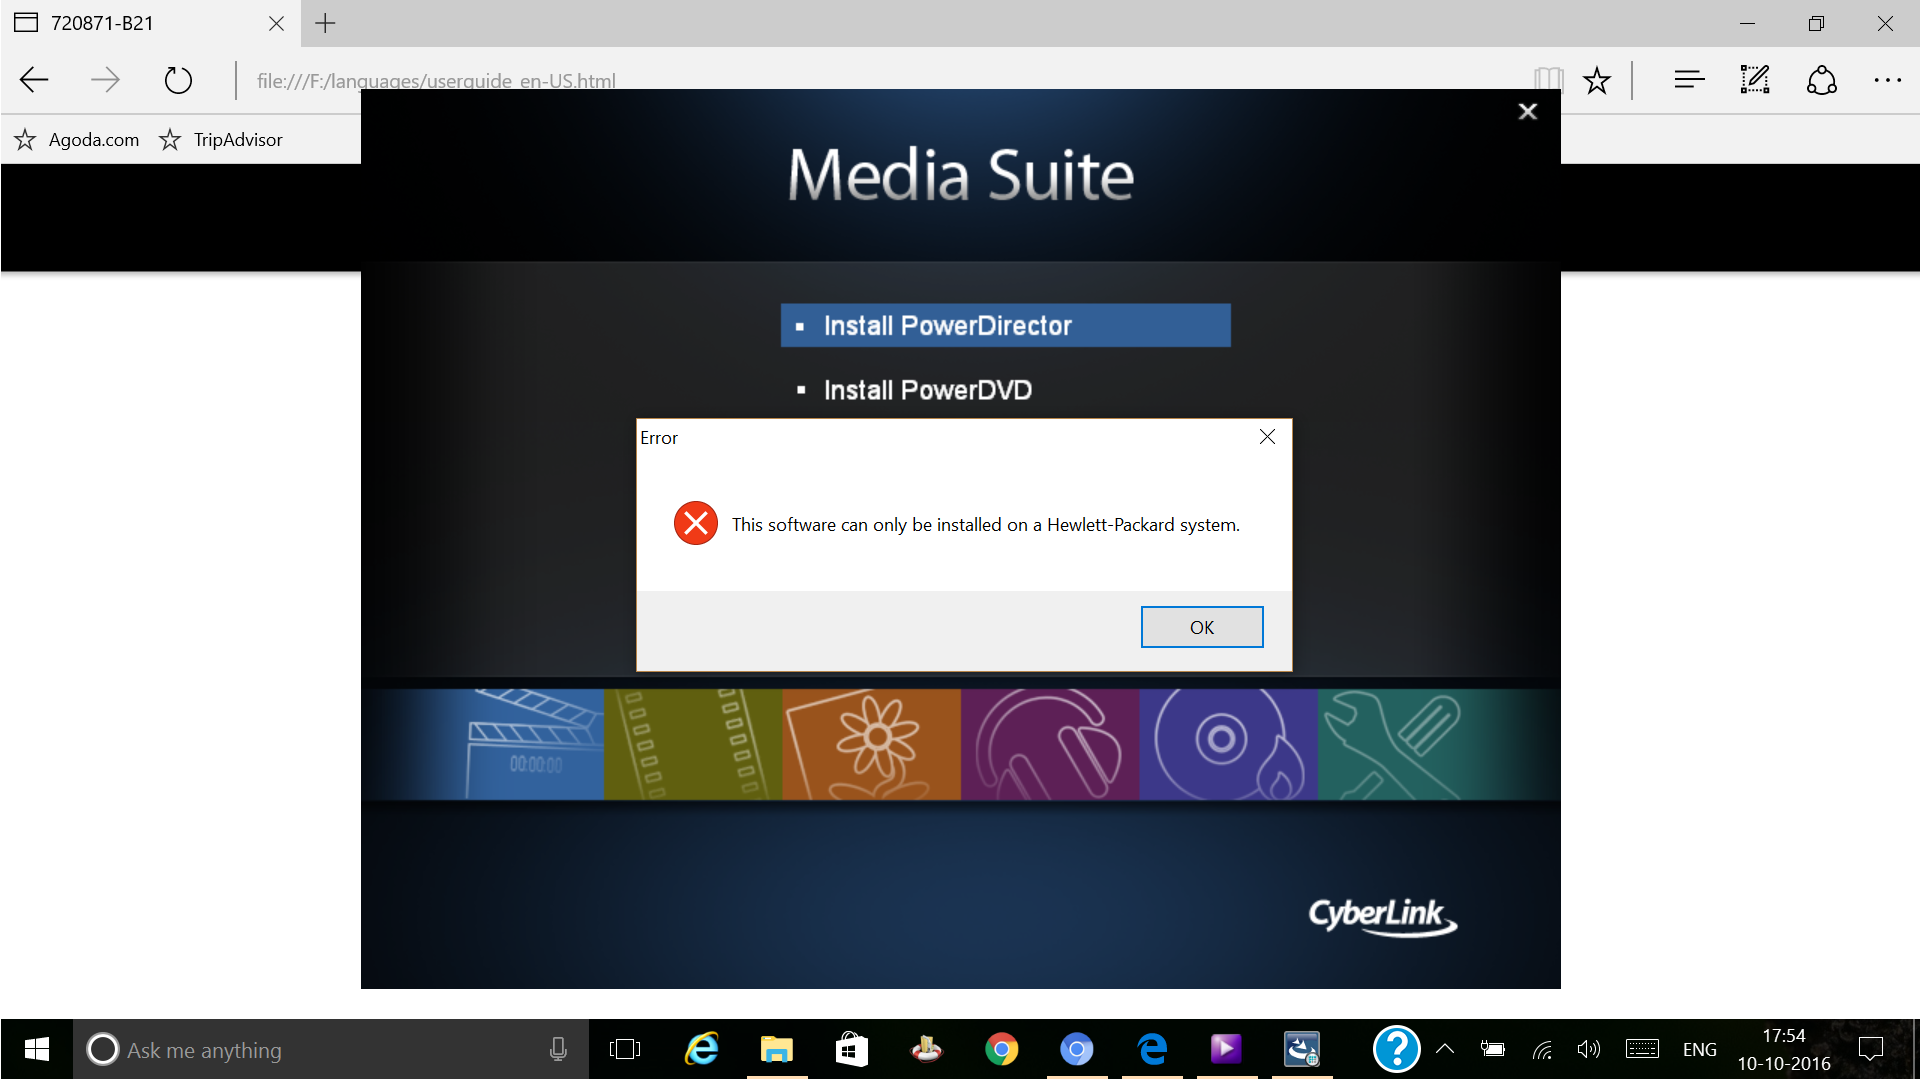This screenshot has height=1080, width=1920.
Task: Click the blue help question mark icon
Action: [1396, 1049]
